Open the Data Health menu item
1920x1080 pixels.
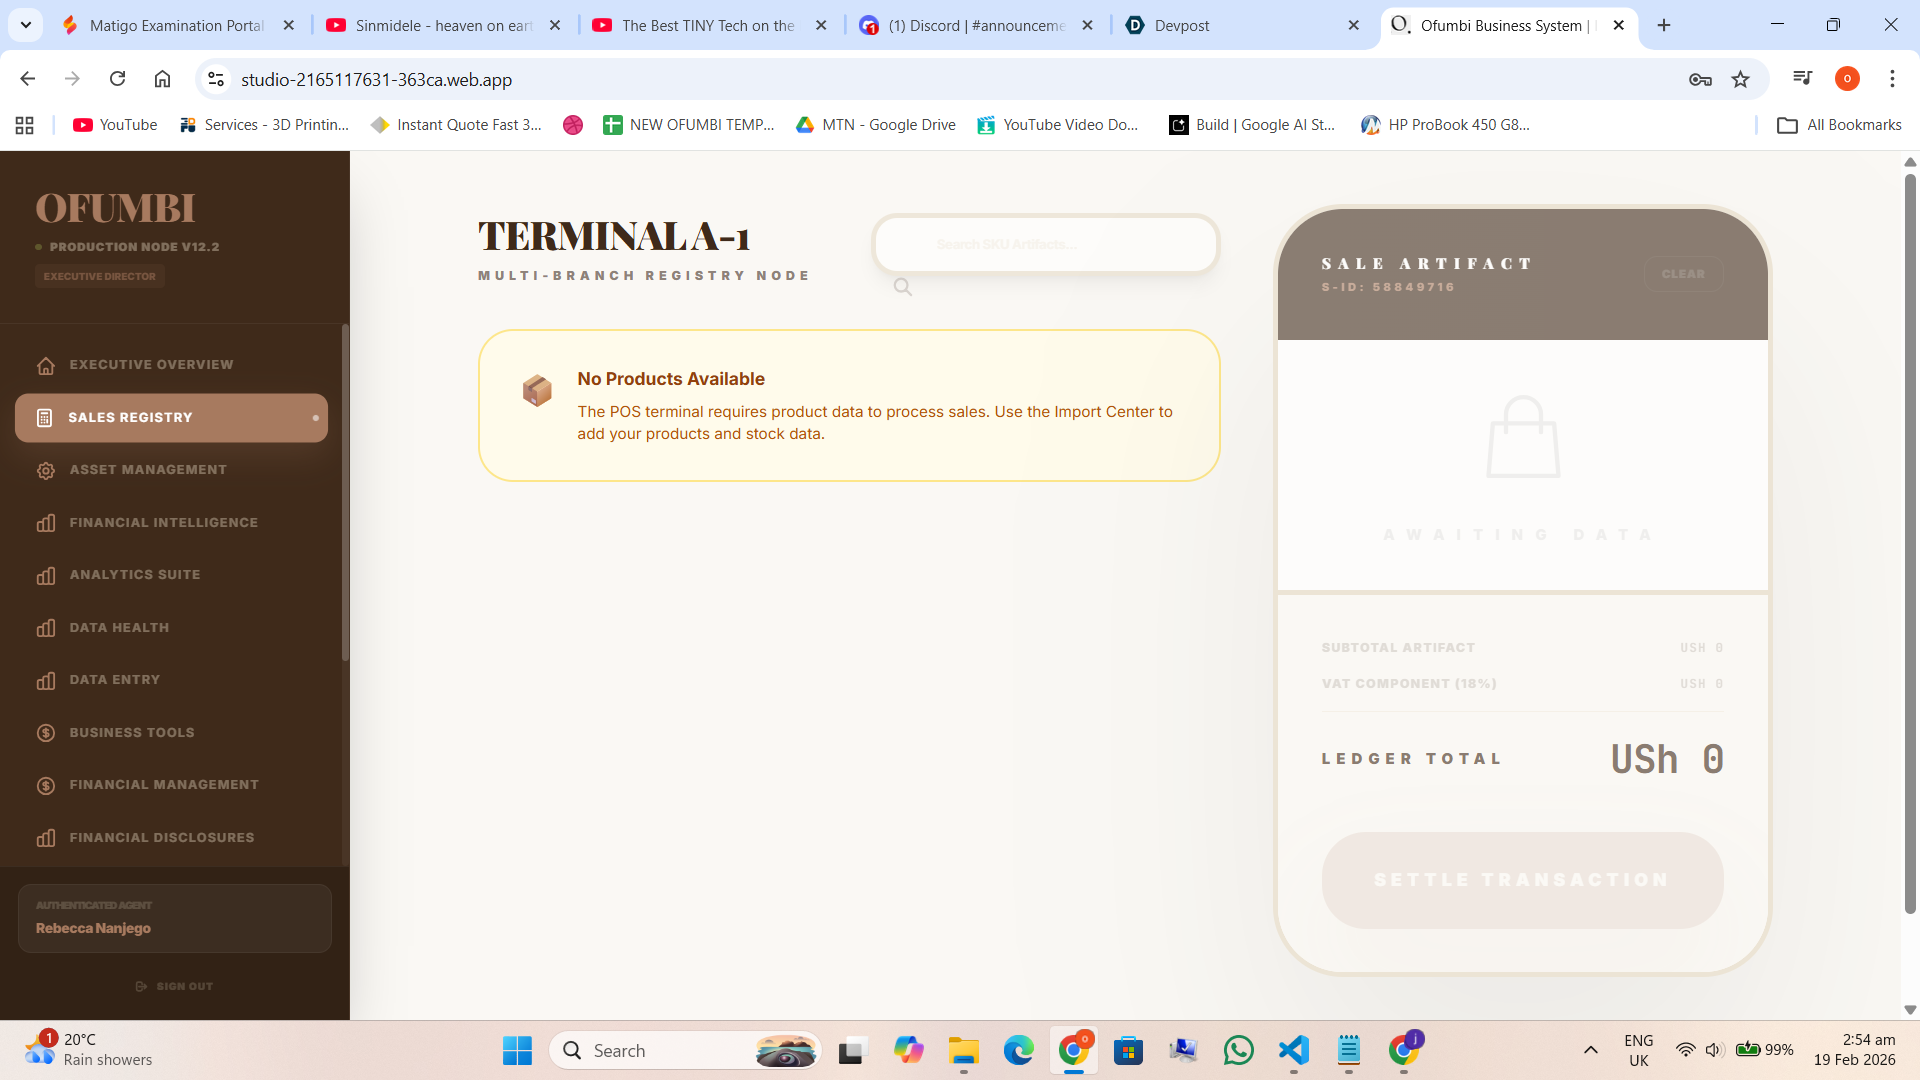click(x=119, y=627)
